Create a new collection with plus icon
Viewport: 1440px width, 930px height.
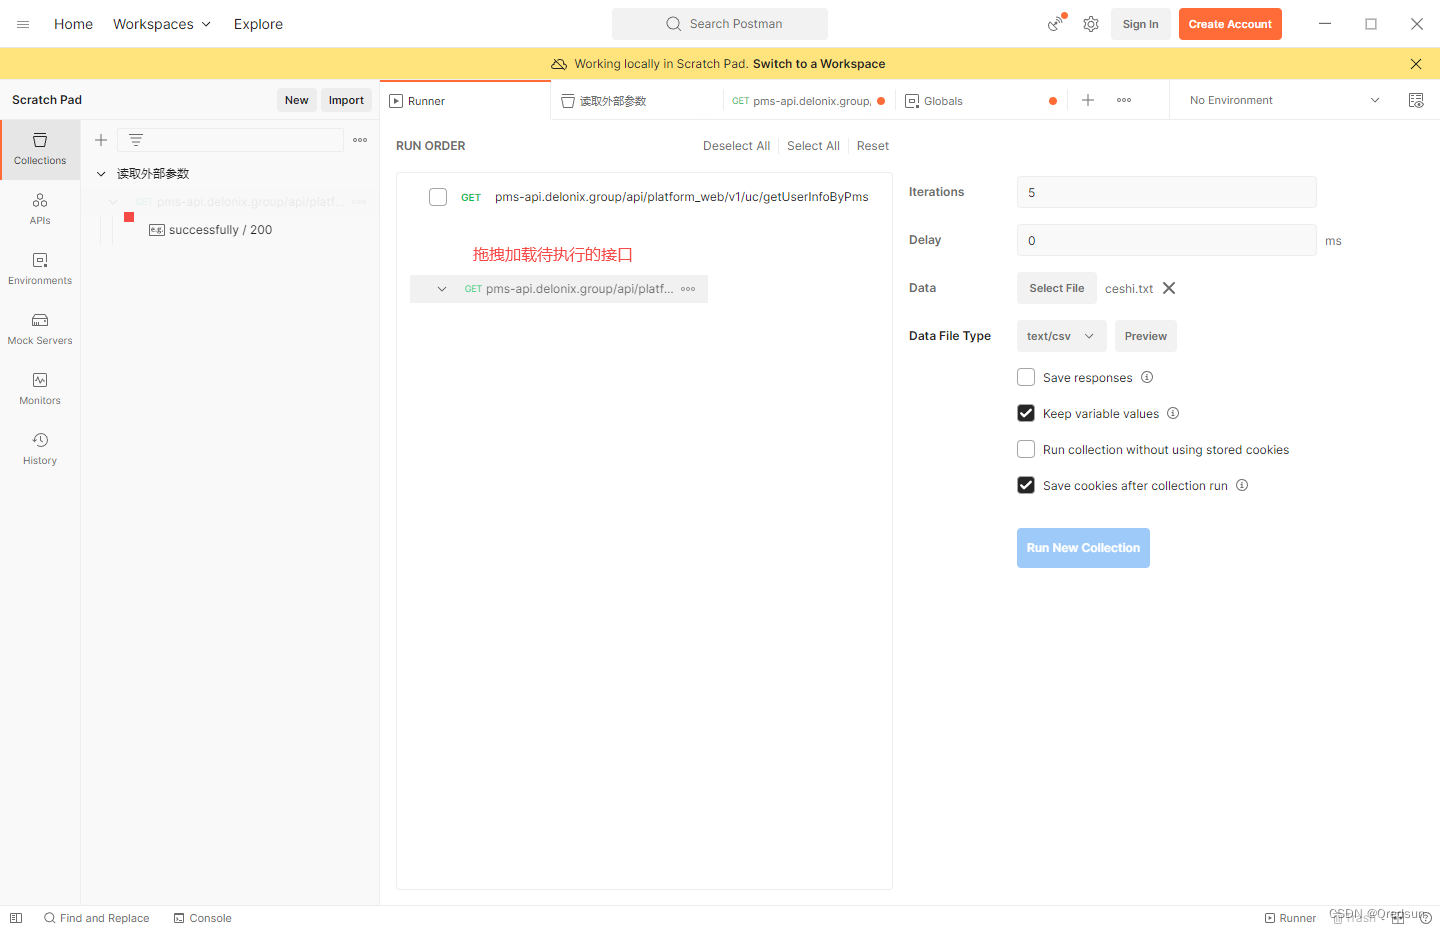tap(101, 140)
